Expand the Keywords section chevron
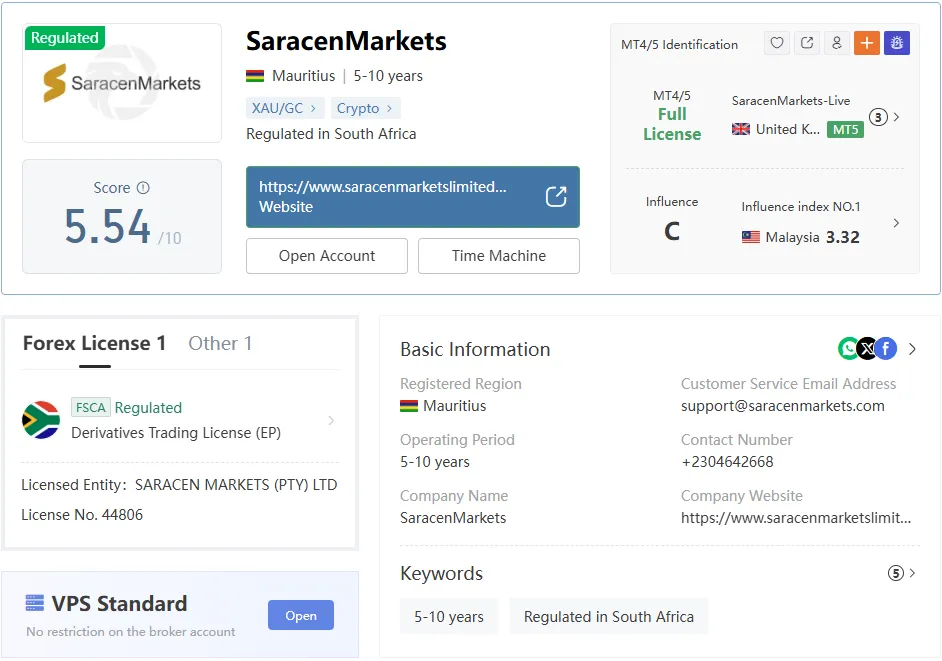942x661 pixels. [913, 573]
